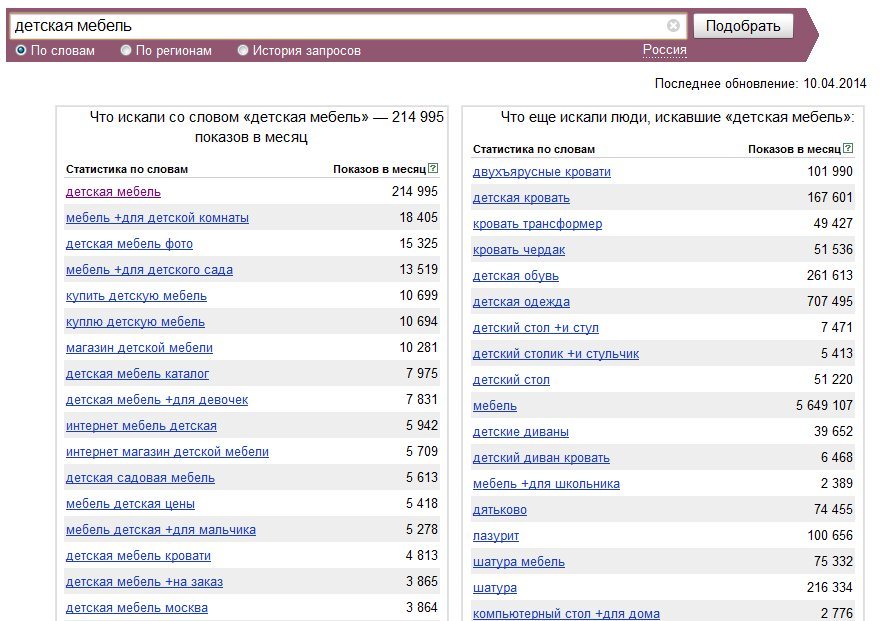
Task: Open the 'детская мебель фото' link
Action: 129,244
